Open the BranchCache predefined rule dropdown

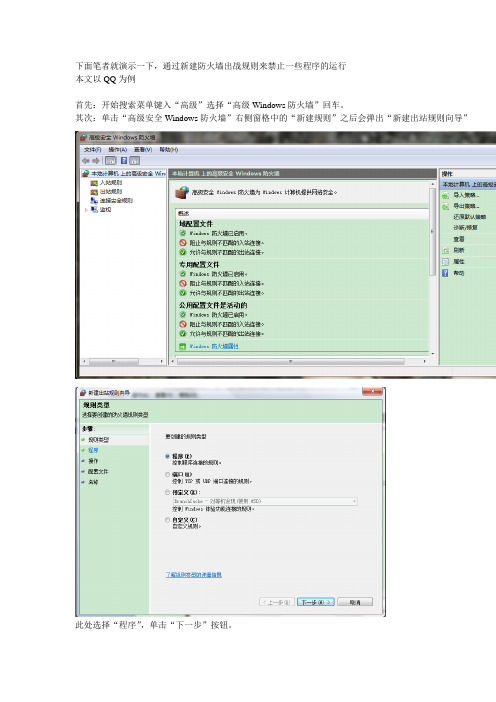265,501
